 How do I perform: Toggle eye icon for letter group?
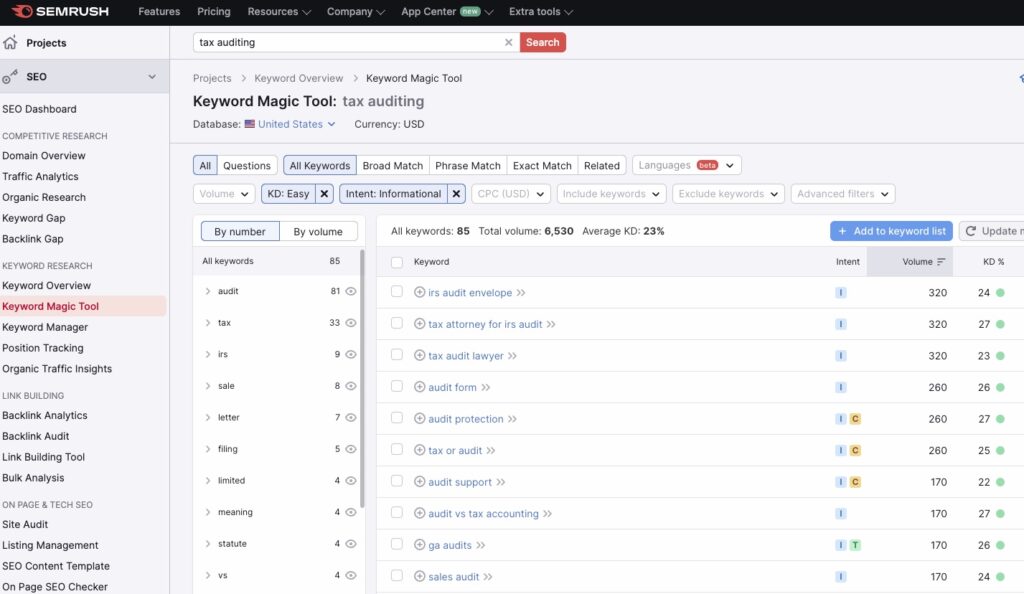coord(351,417)
